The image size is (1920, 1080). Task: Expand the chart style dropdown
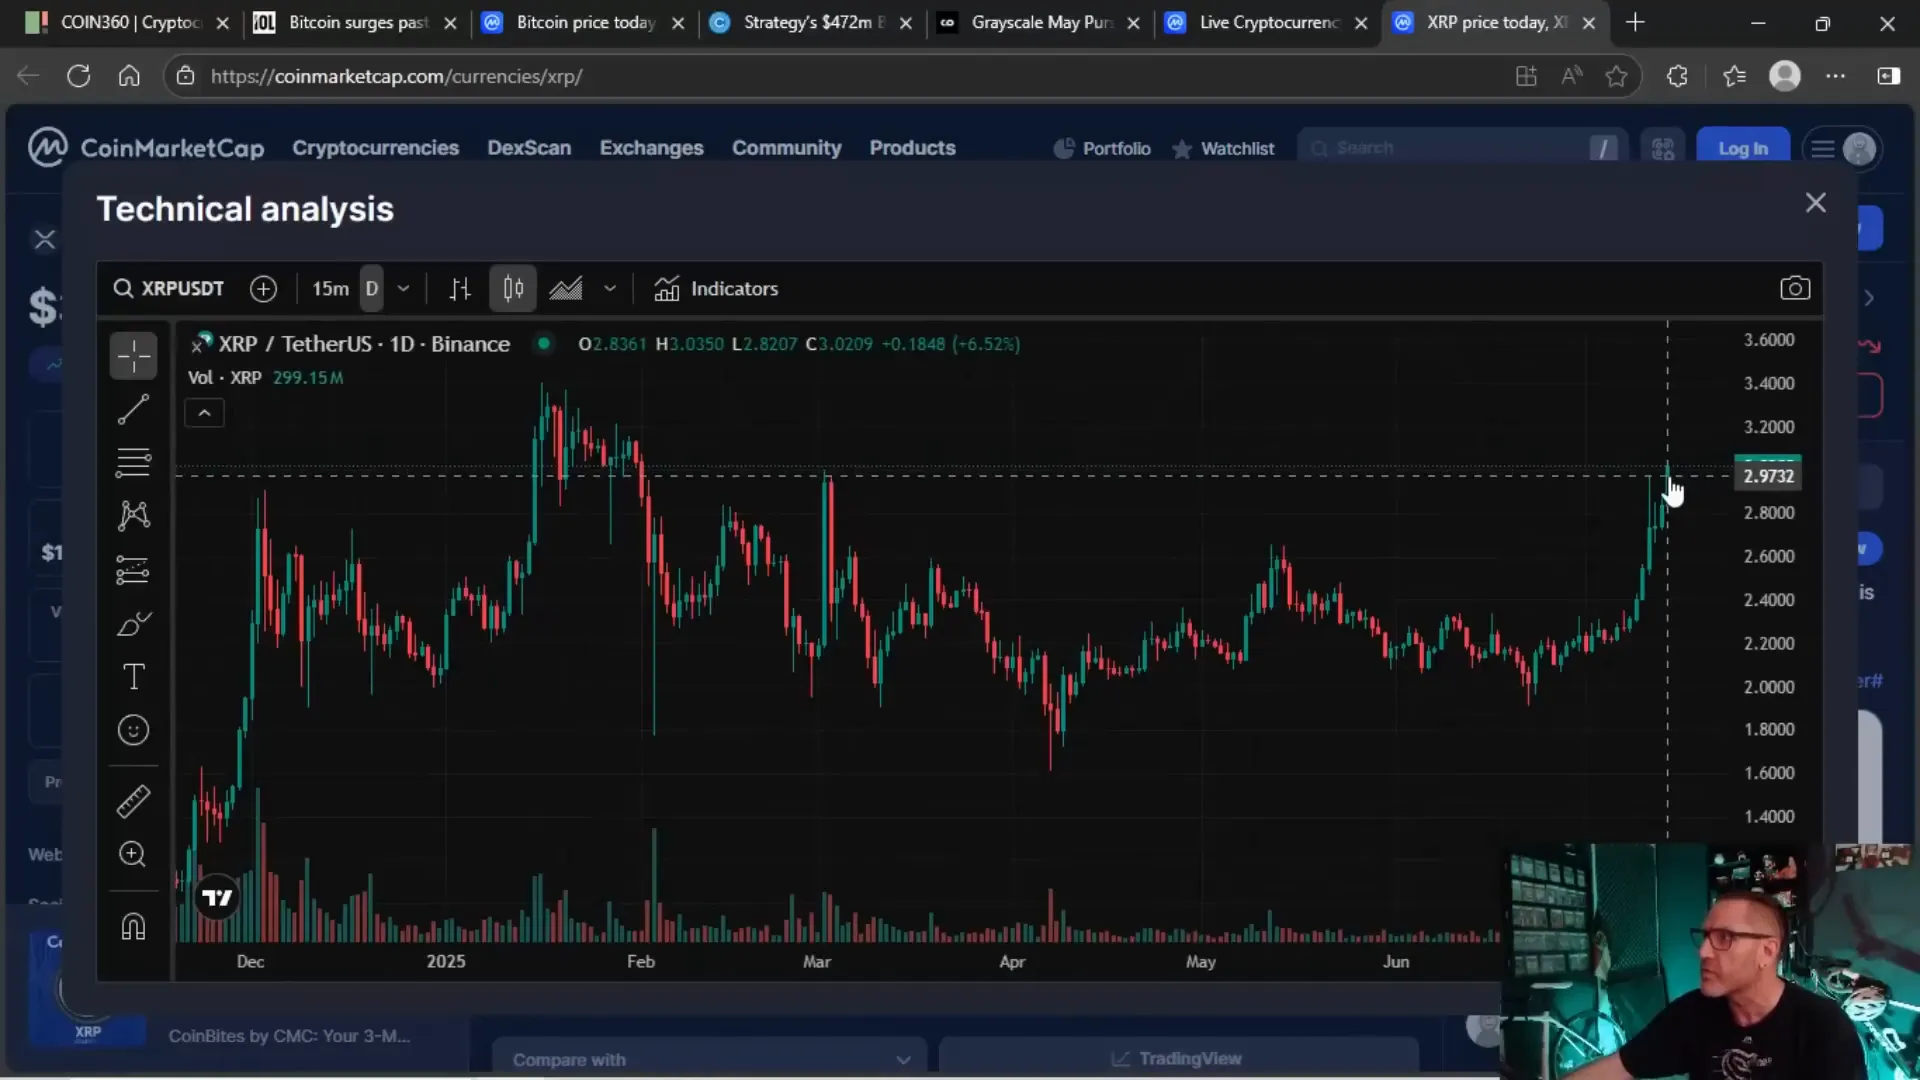click(x=610, y=289)
